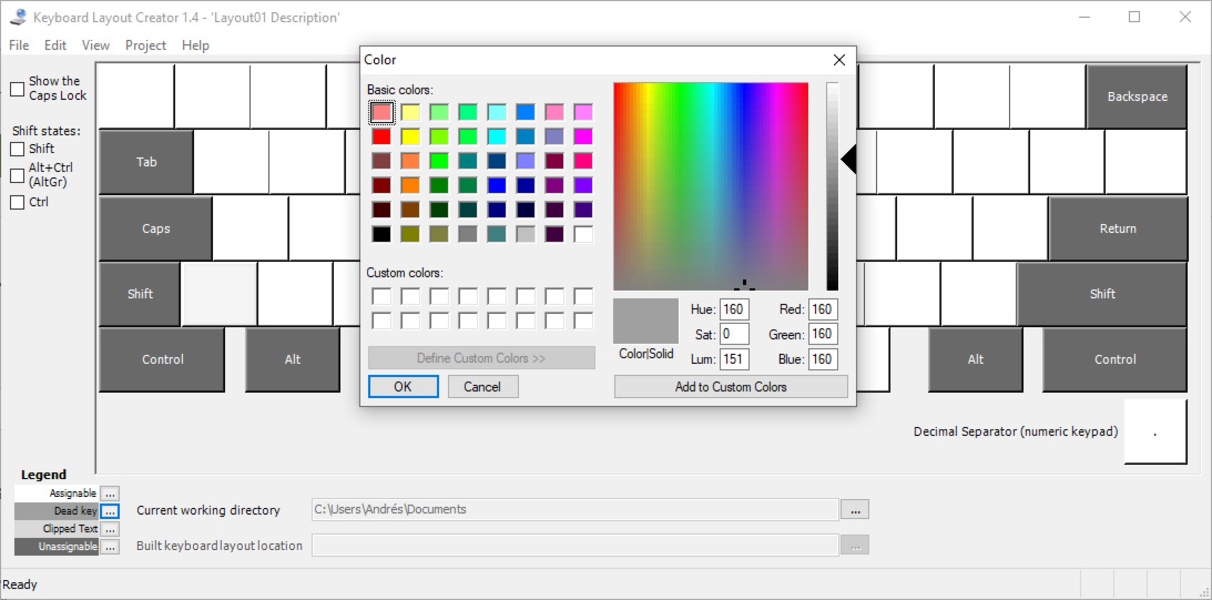Close the Color dialog with the X
The width and height of the screenshot is (1212, 600).
coord(839,60)
